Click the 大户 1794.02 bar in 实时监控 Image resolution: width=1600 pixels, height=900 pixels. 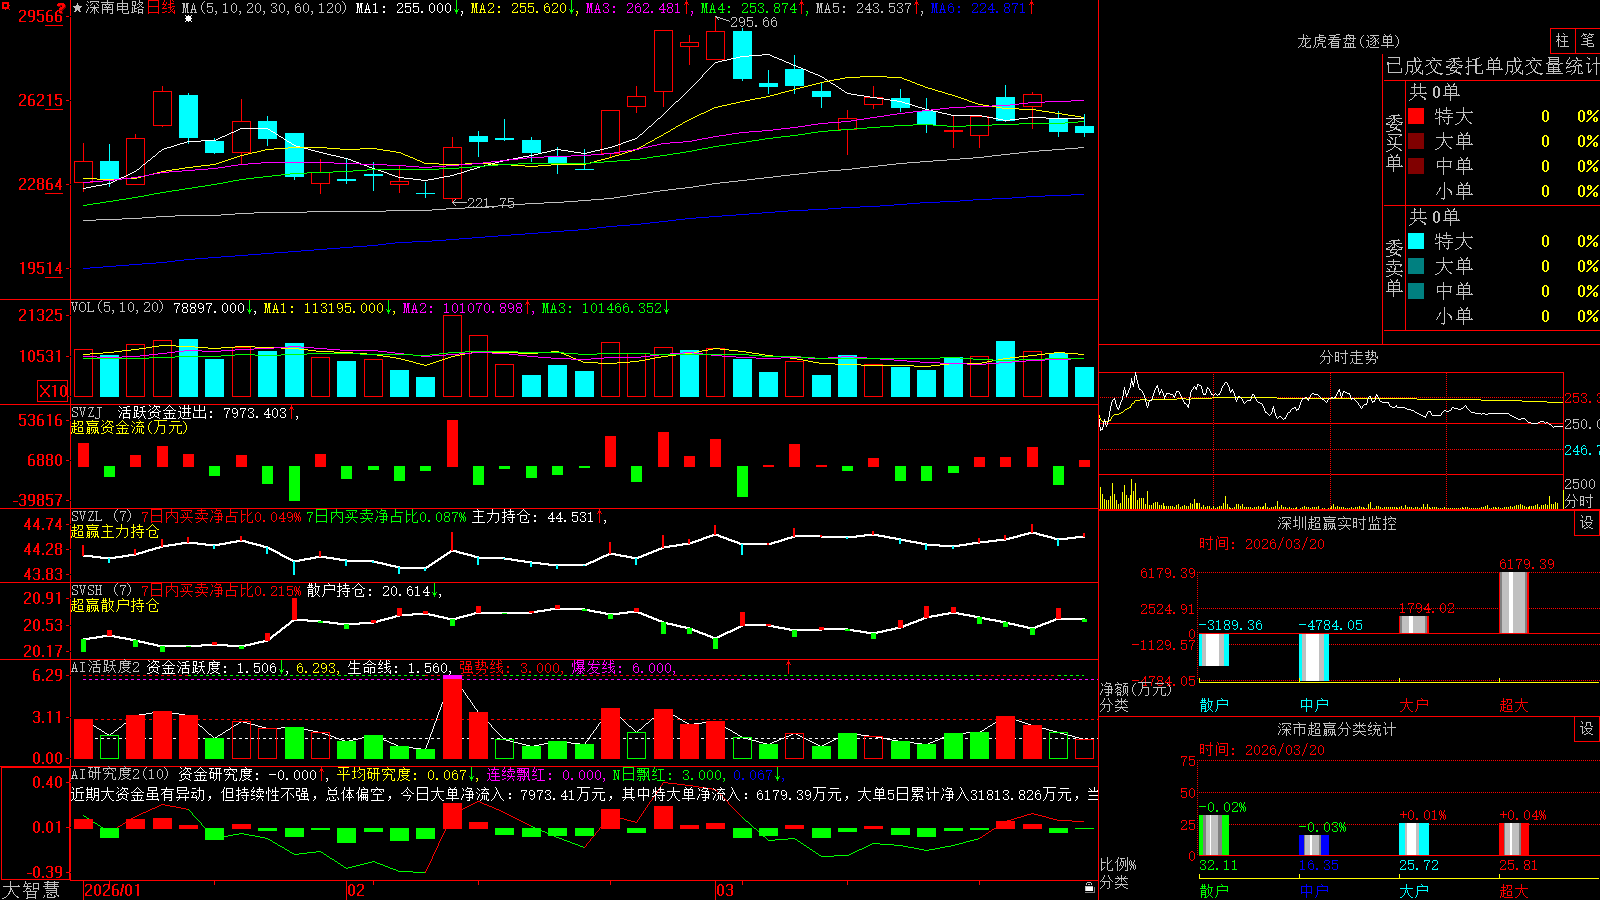(1414, 624)
